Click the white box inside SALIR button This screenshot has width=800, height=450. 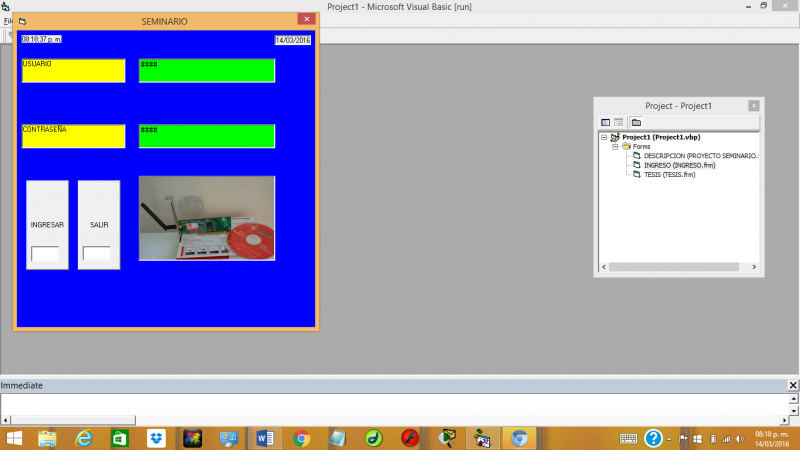(x=96, y=253)
